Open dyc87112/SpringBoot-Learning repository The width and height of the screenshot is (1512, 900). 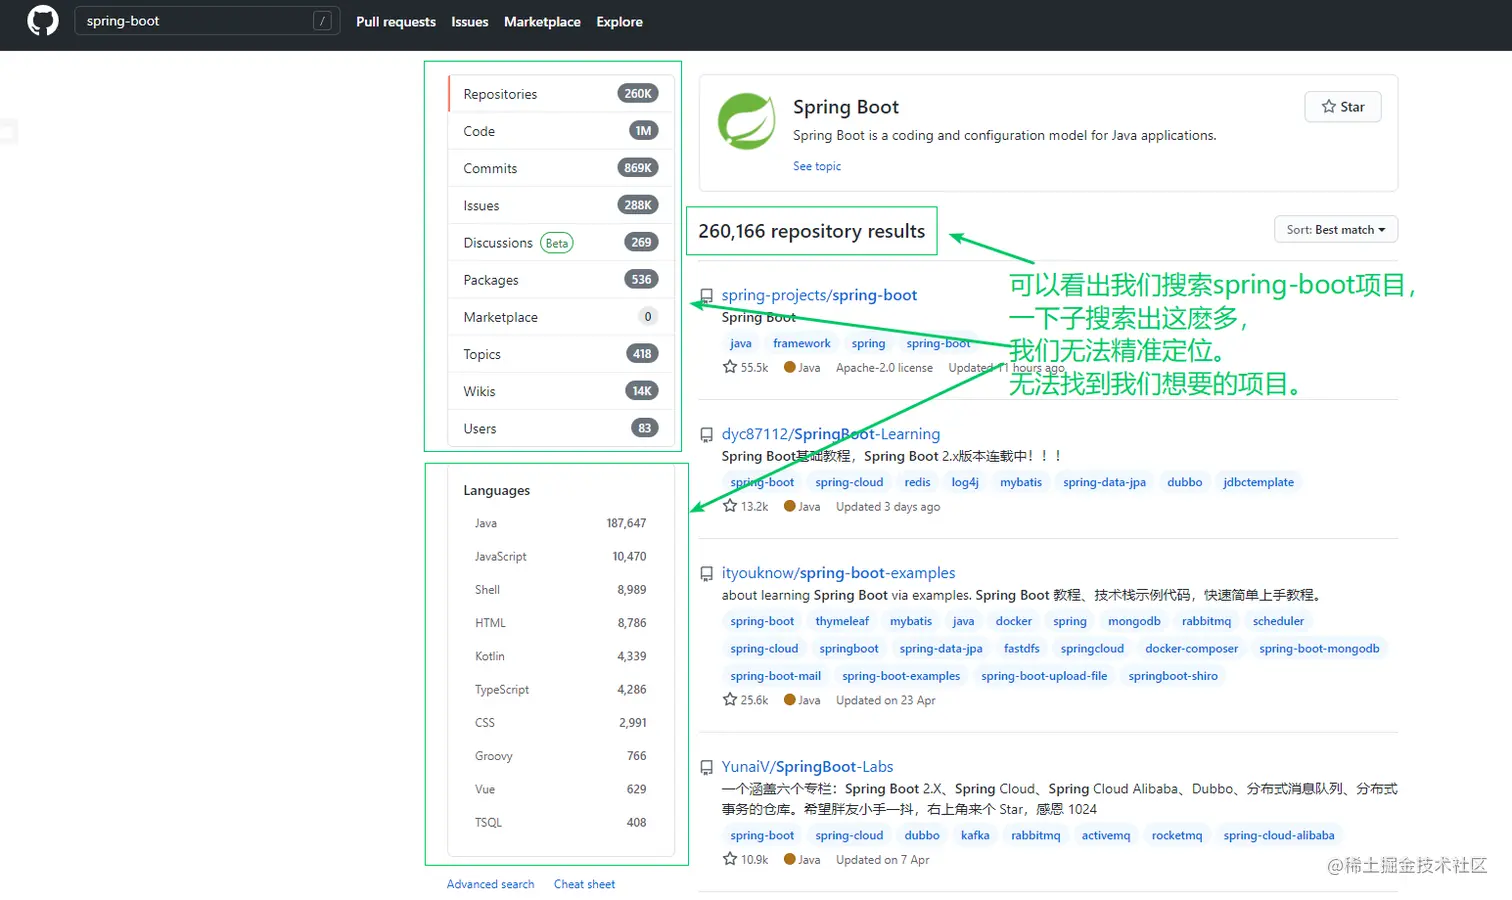831,434
